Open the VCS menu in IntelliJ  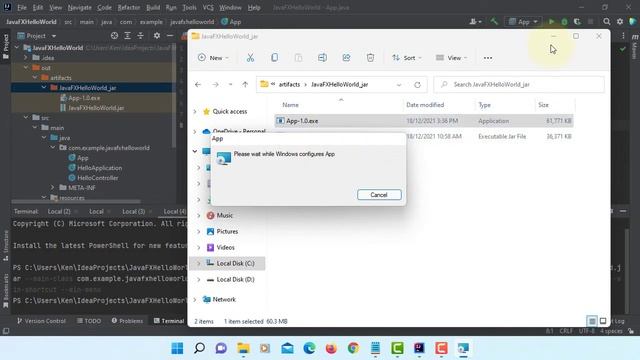point(208,7)
